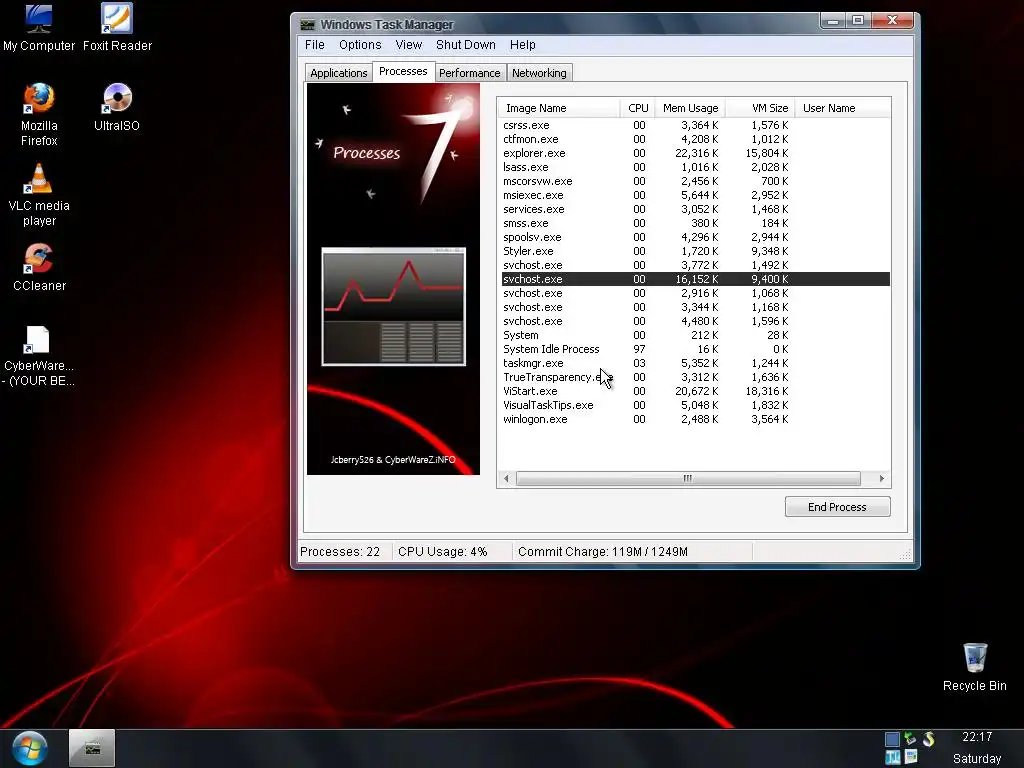Screen dimensions: 1024x768
Task: Click the Safely Remove Hardware tray icon
Action: pos(910,739)
